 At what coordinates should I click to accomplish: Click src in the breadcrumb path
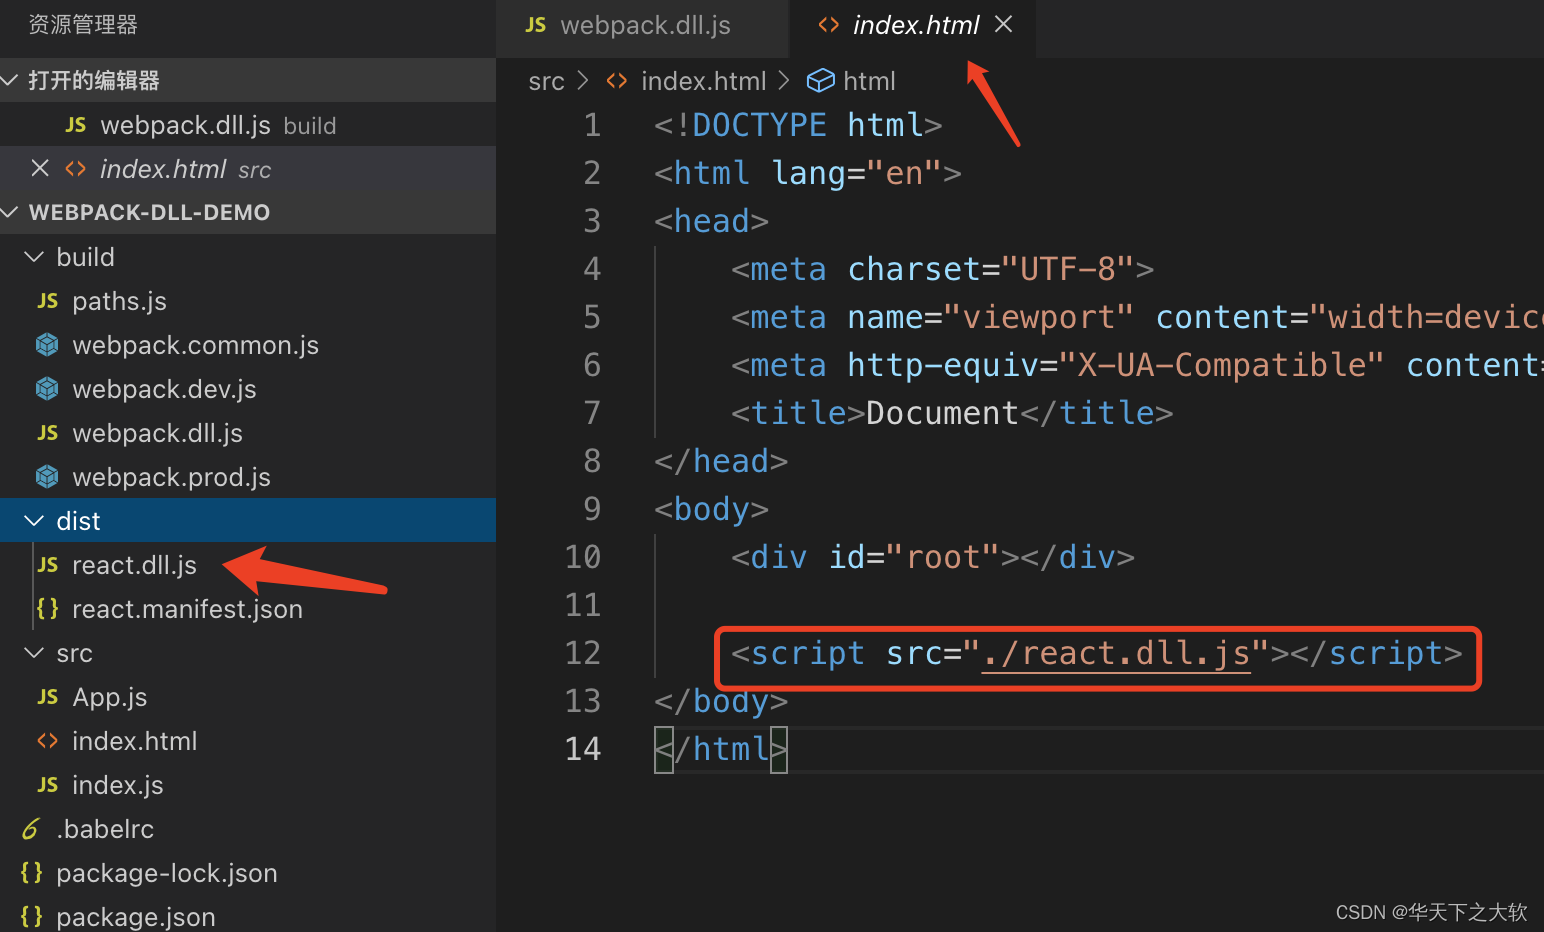546,81
